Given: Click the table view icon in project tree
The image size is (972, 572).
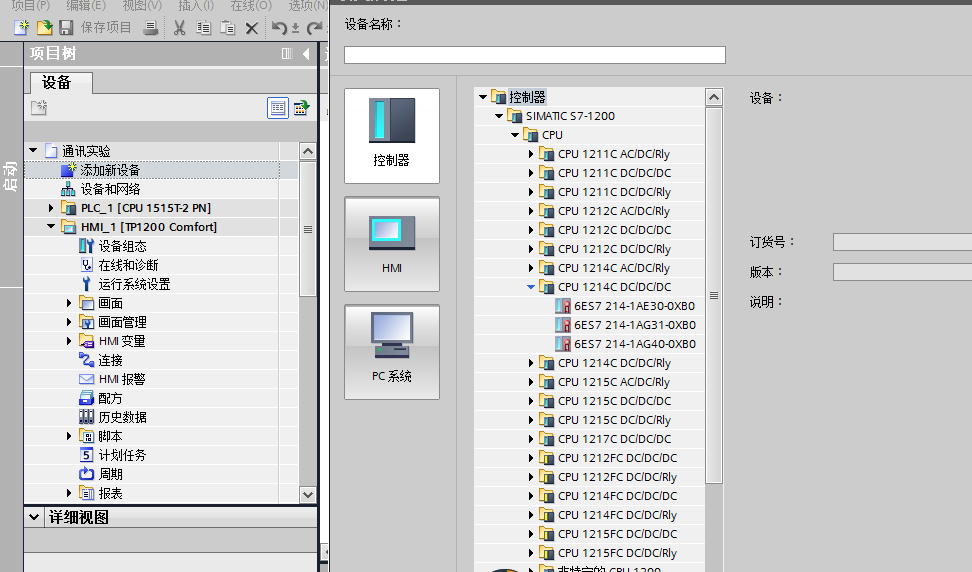Looking at the screenshot, I should (x=278, y=108).
